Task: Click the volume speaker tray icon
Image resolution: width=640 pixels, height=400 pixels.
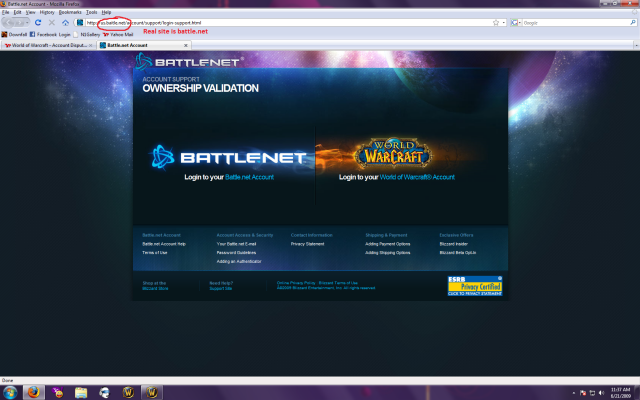Action: click(601, 393)
